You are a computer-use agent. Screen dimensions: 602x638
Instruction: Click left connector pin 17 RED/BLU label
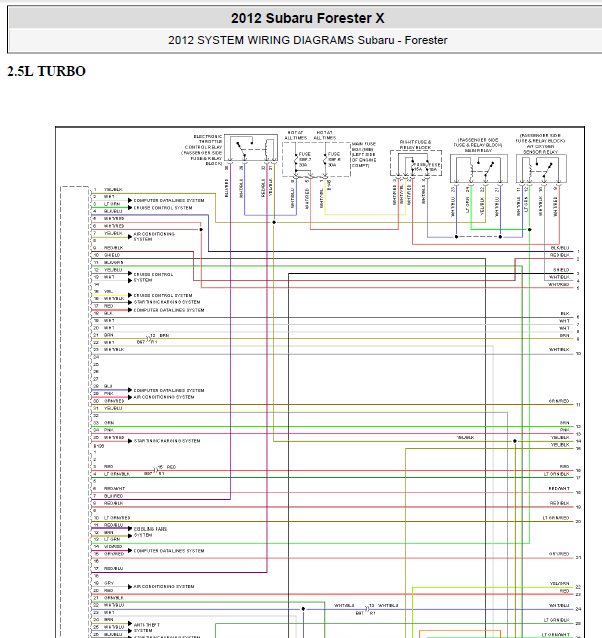[113, 569]
